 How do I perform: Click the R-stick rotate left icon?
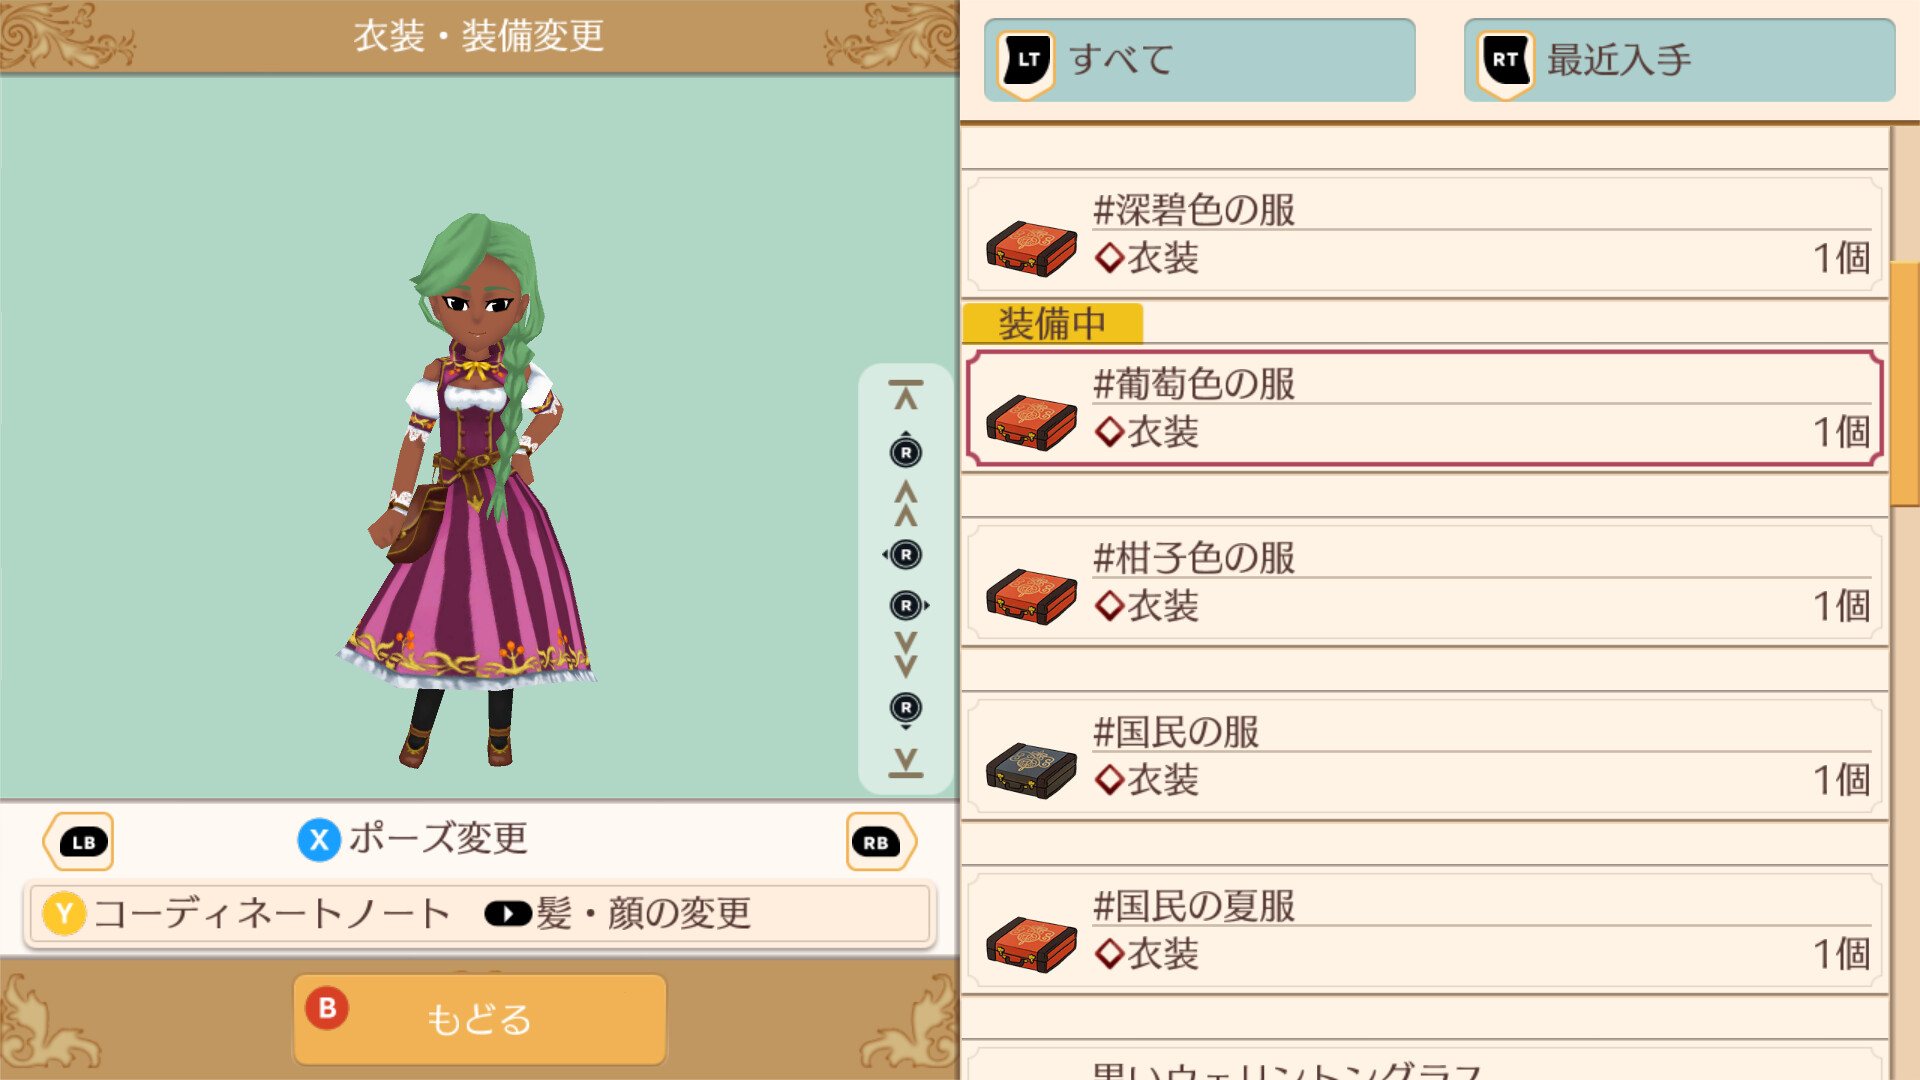[x=904, y=555]
